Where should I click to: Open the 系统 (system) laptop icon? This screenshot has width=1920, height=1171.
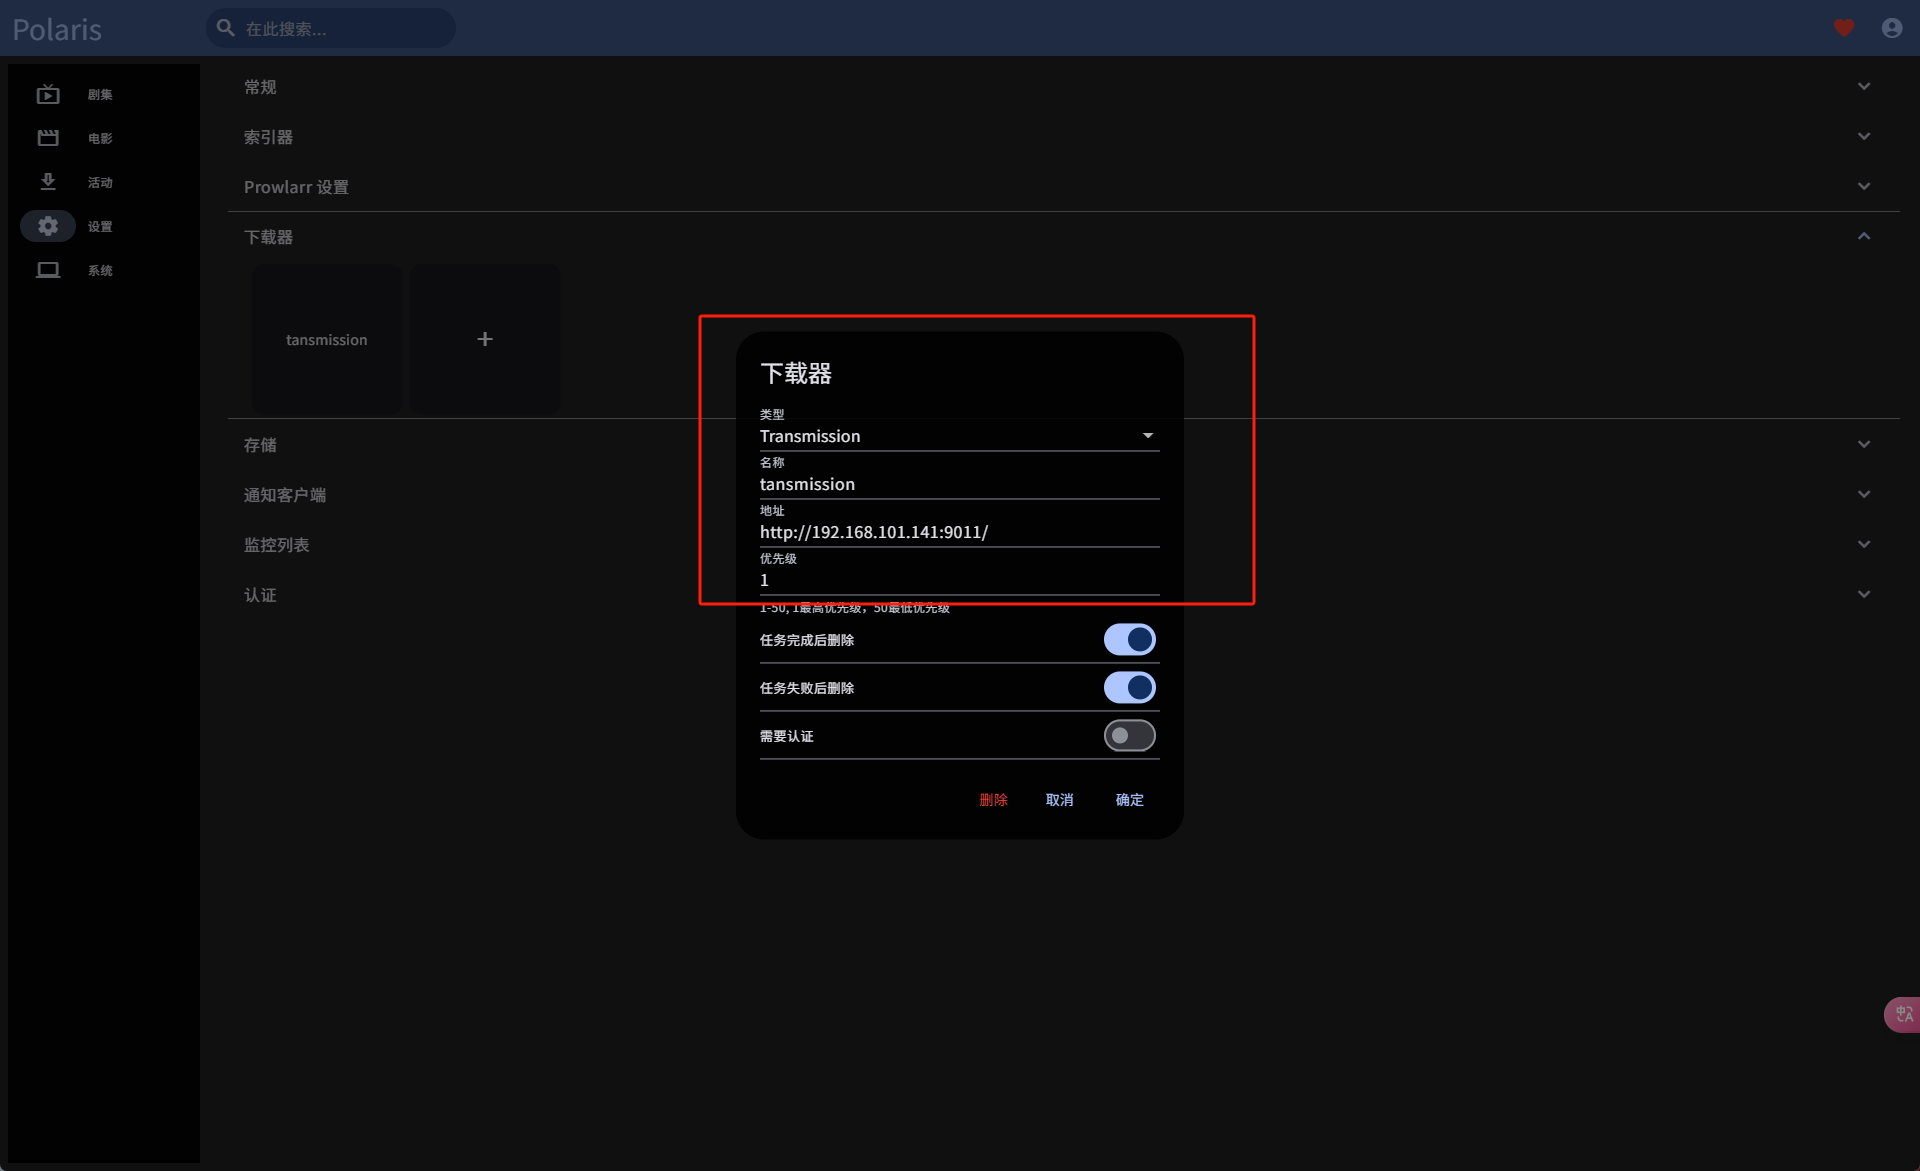coord(48,270)
